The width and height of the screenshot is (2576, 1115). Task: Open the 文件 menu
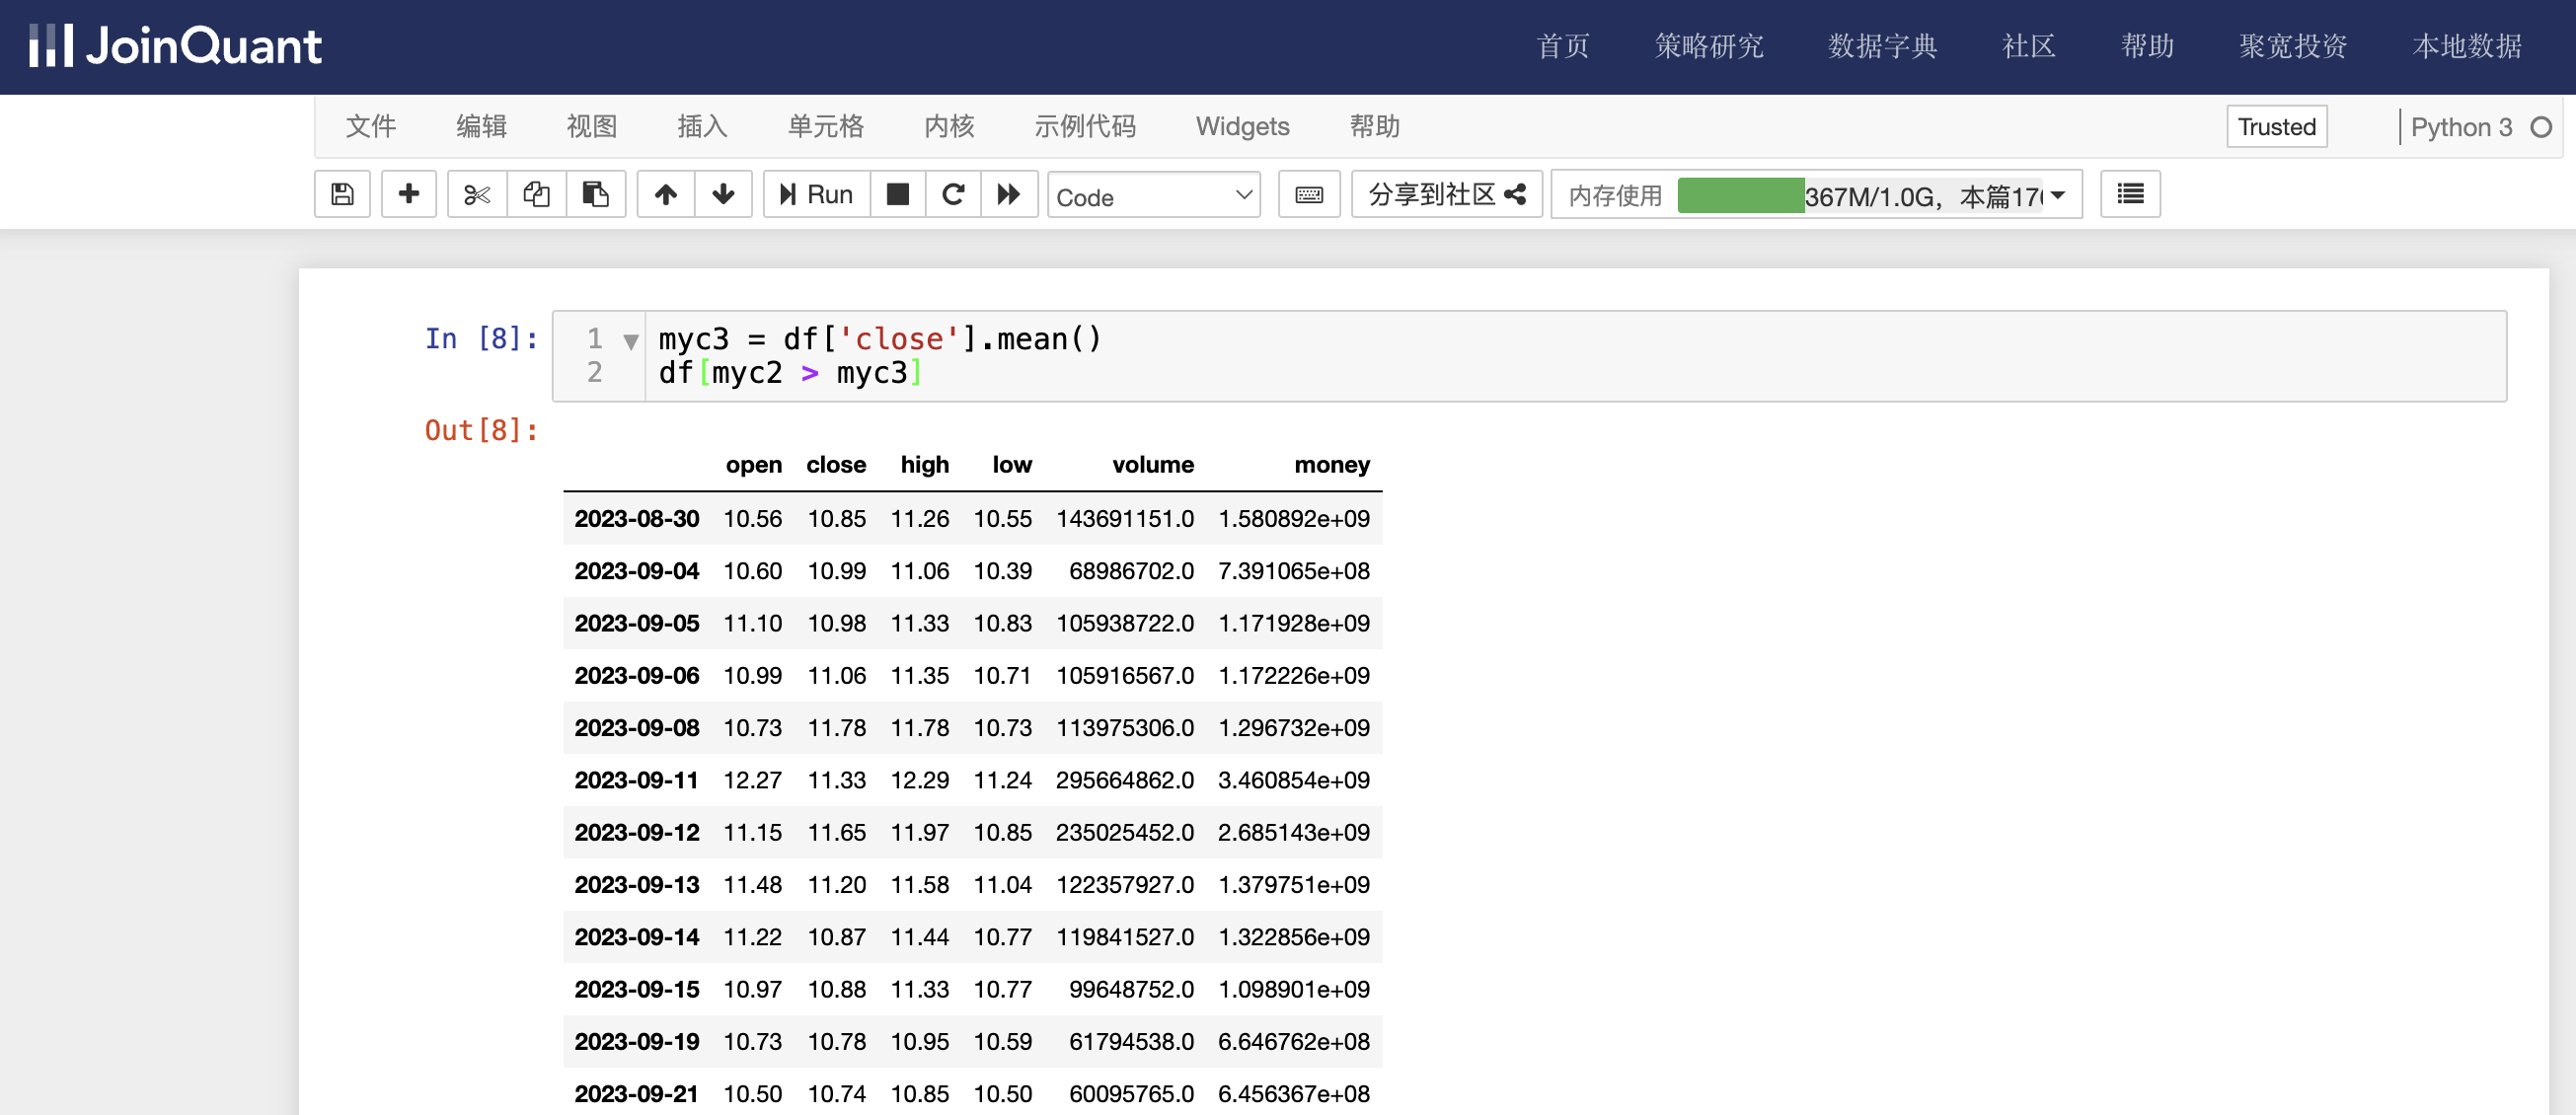click(371, 126)
